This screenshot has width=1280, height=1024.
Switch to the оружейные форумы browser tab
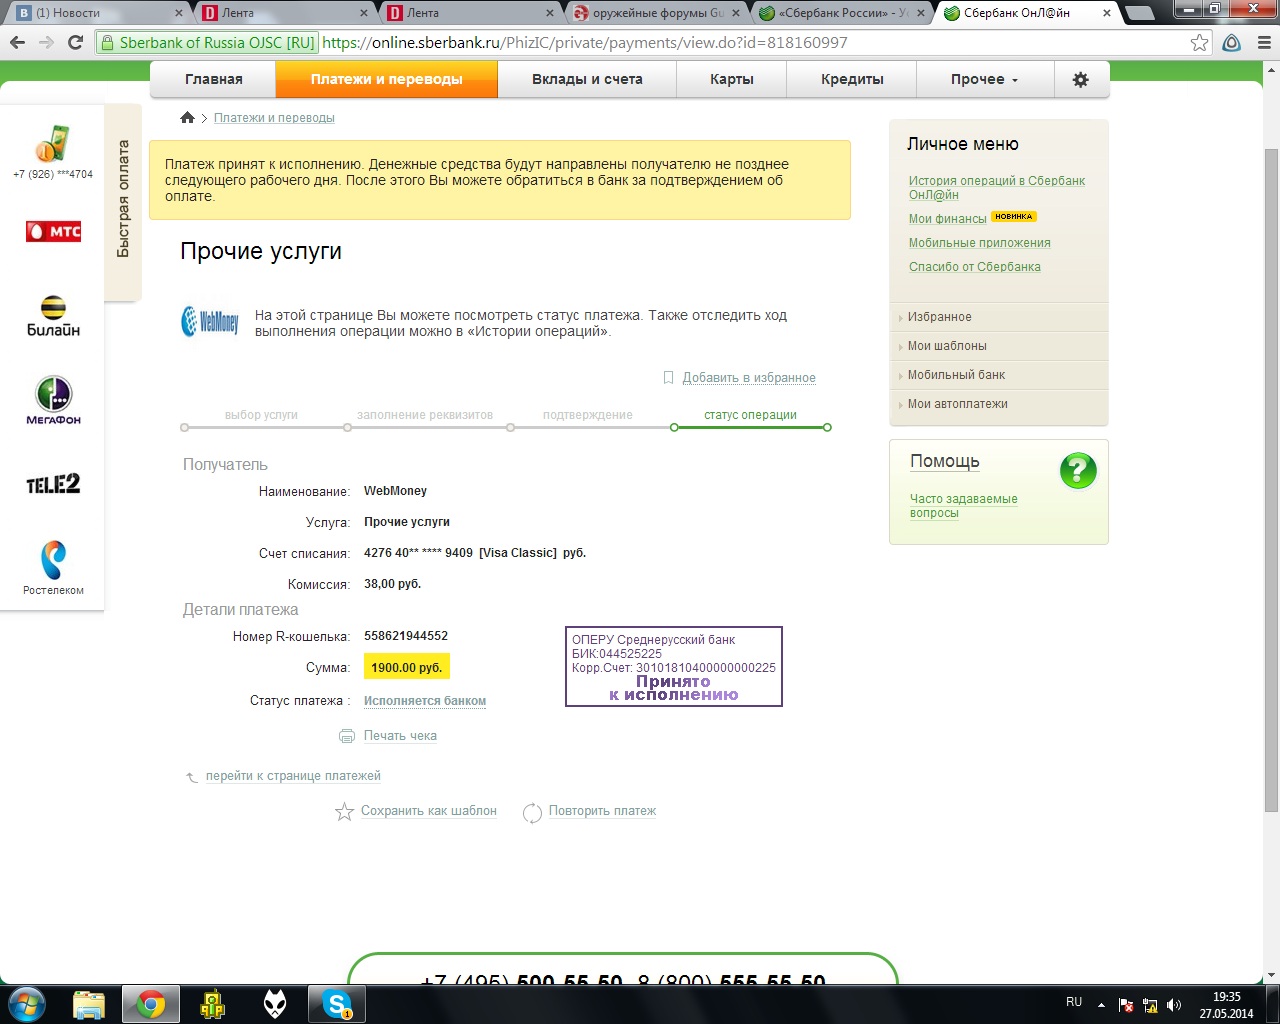pos(655,13)
